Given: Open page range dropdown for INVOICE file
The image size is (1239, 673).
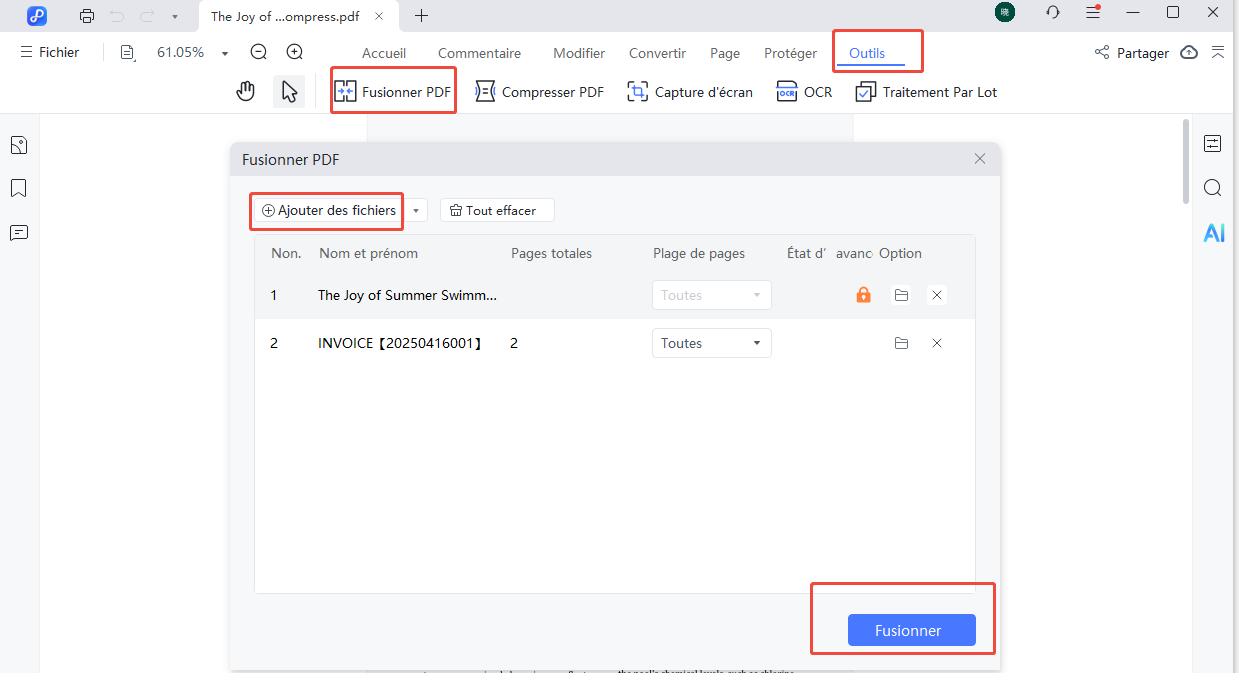Looking at the screenshot, I should (711, 343).
